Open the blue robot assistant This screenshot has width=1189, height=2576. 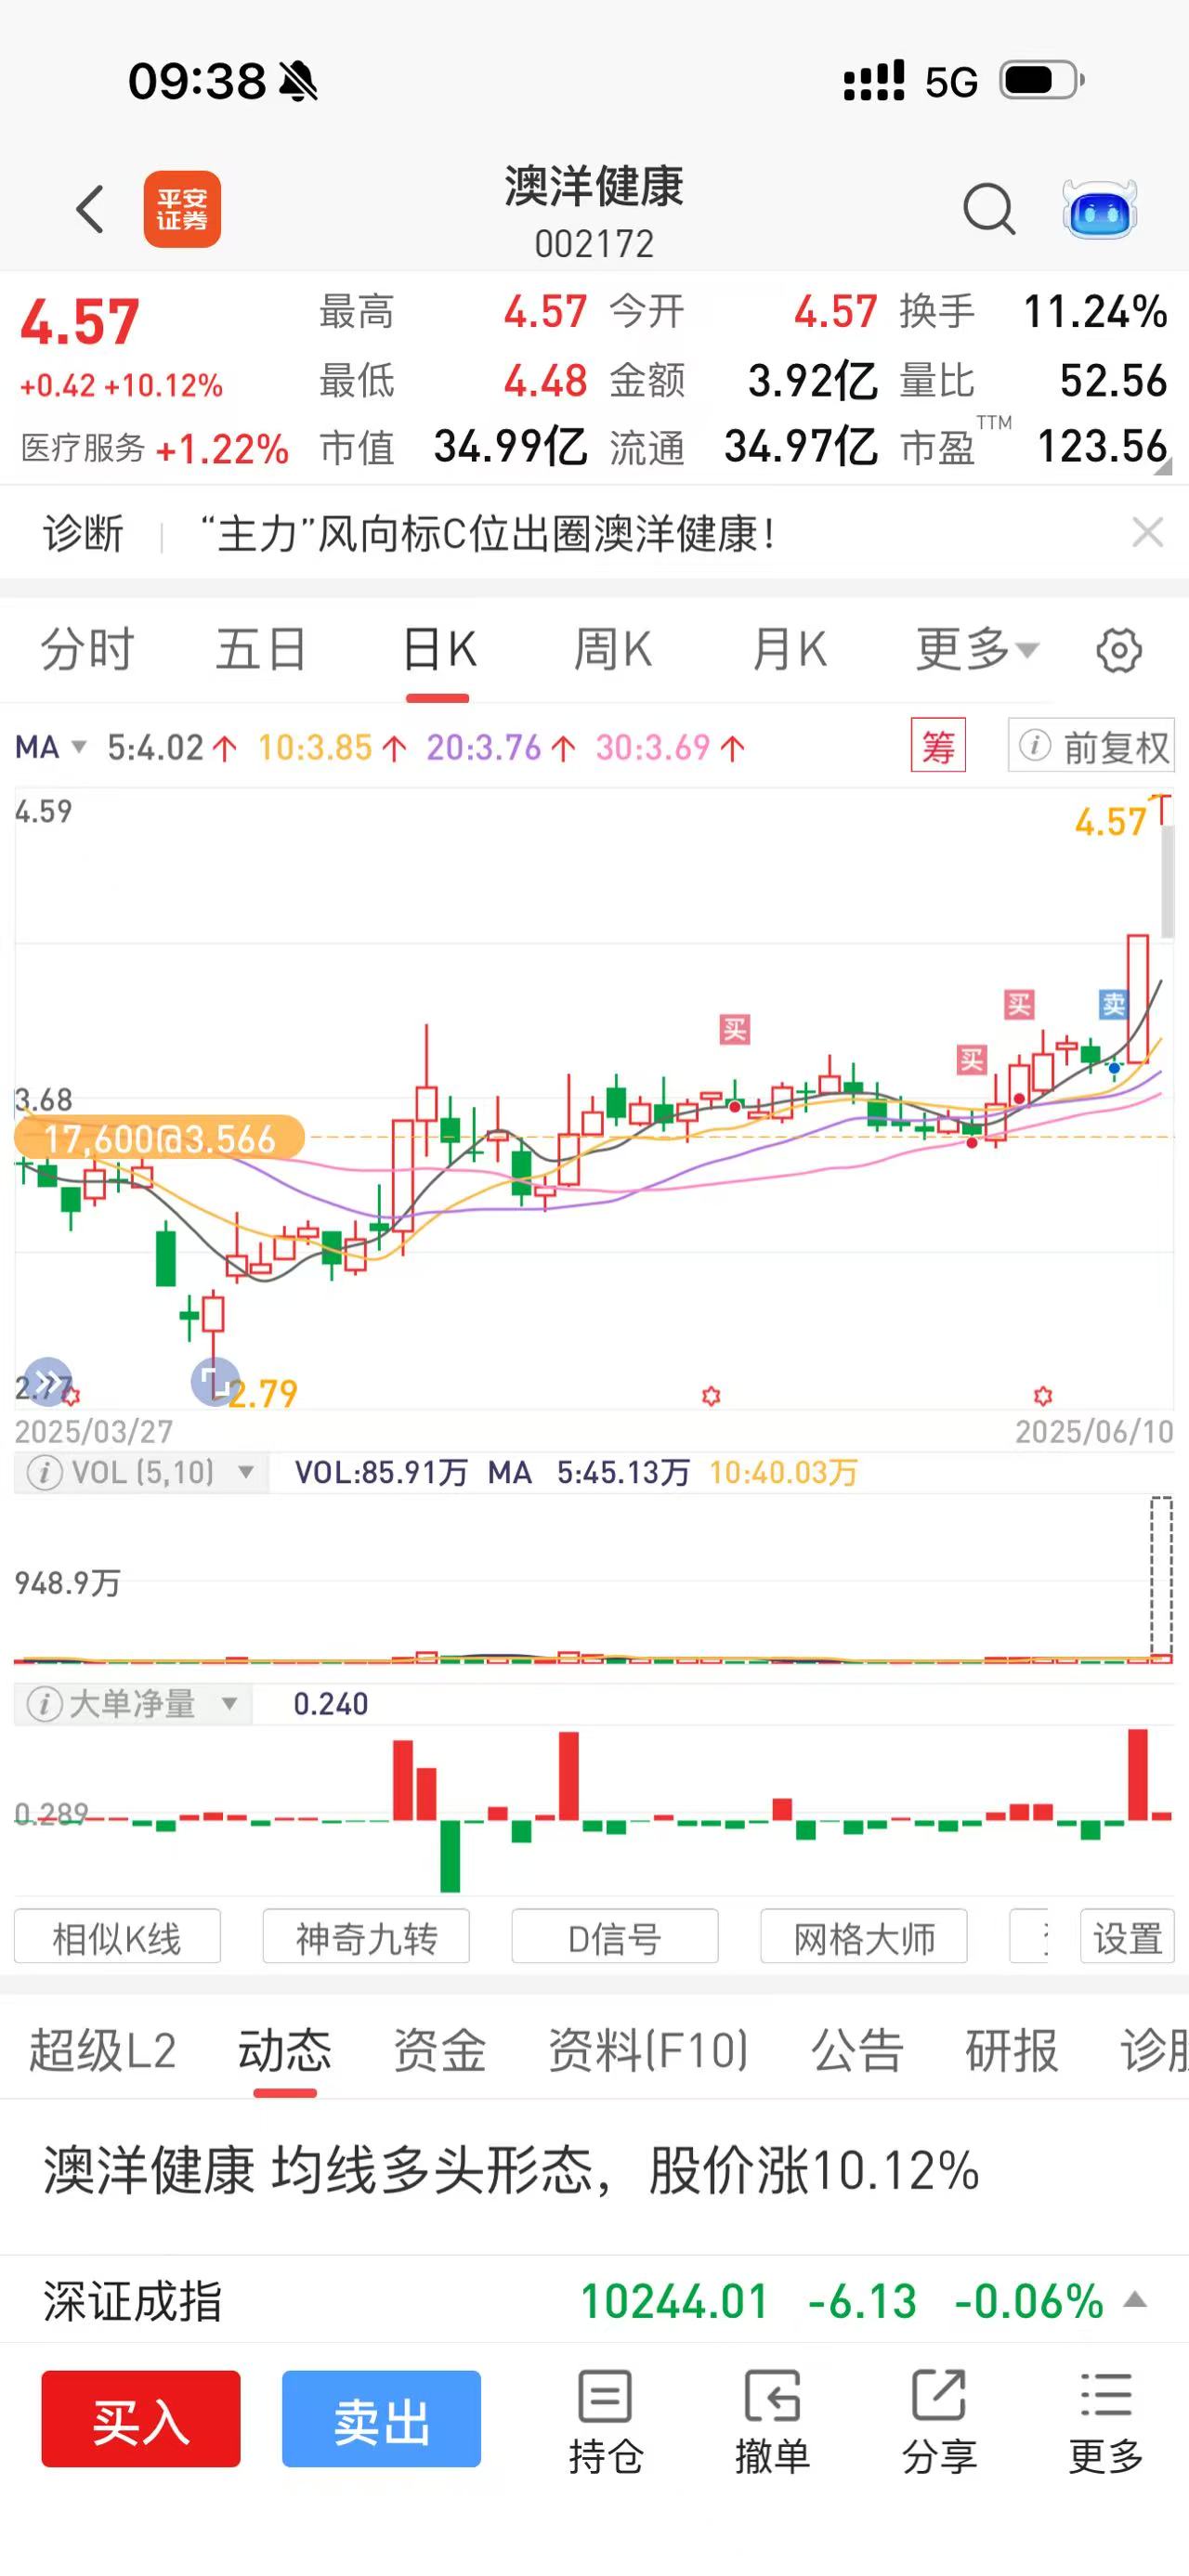click(x=1099, y=209)
